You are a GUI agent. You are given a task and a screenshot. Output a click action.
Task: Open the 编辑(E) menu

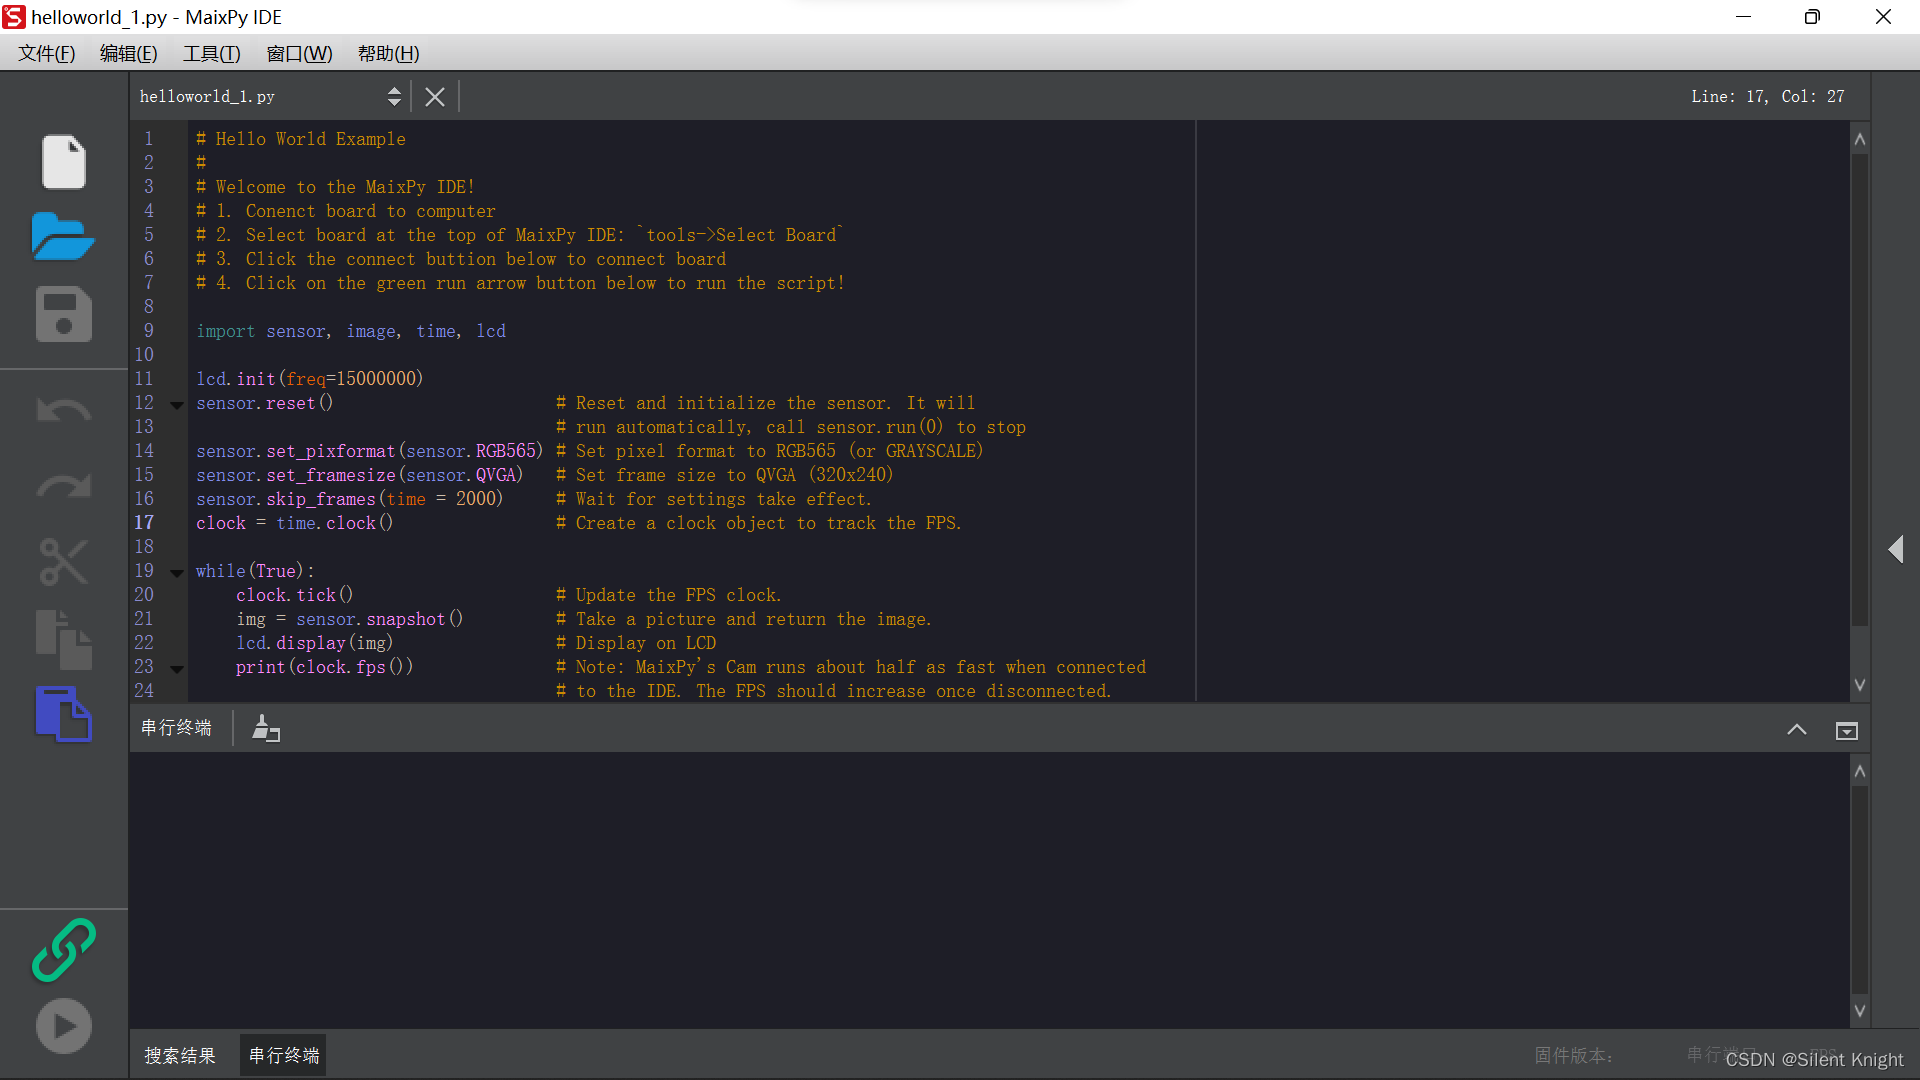[129, 54]
